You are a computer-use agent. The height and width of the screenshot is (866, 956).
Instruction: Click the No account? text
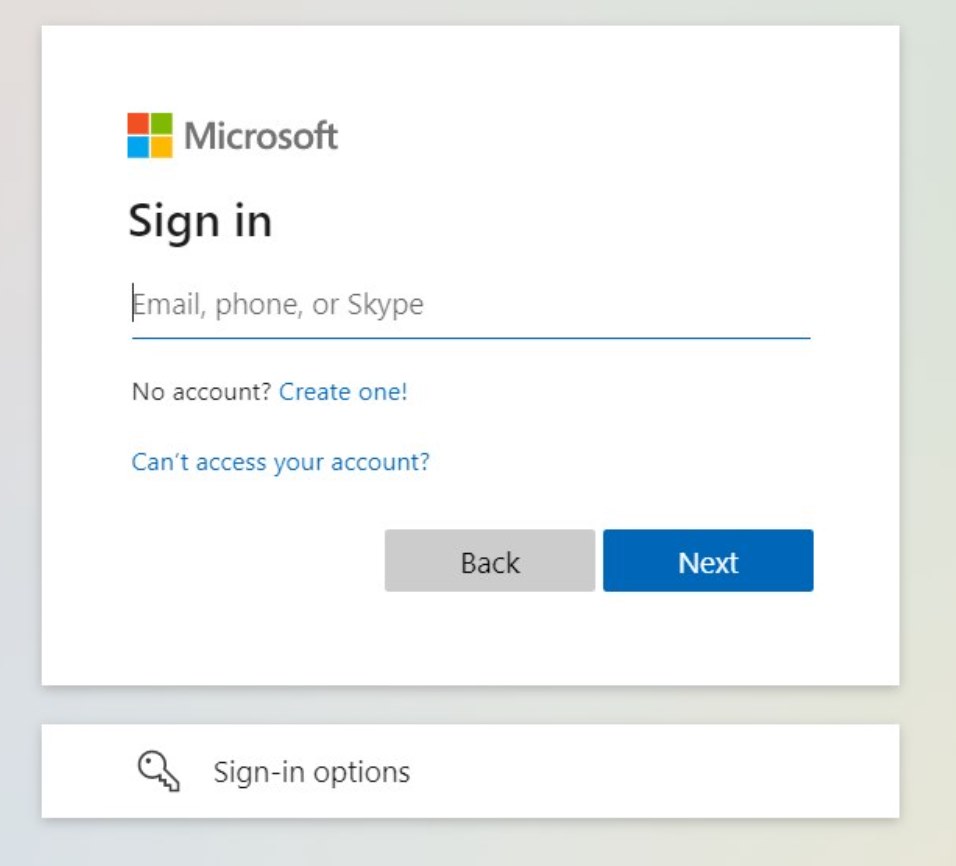(201, 392)
